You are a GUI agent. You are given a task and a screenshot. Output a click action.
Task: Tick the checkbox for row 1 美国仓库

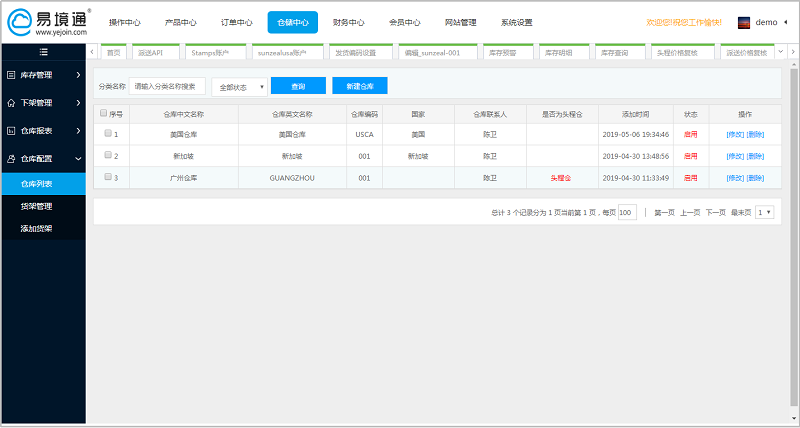[108, 134]
